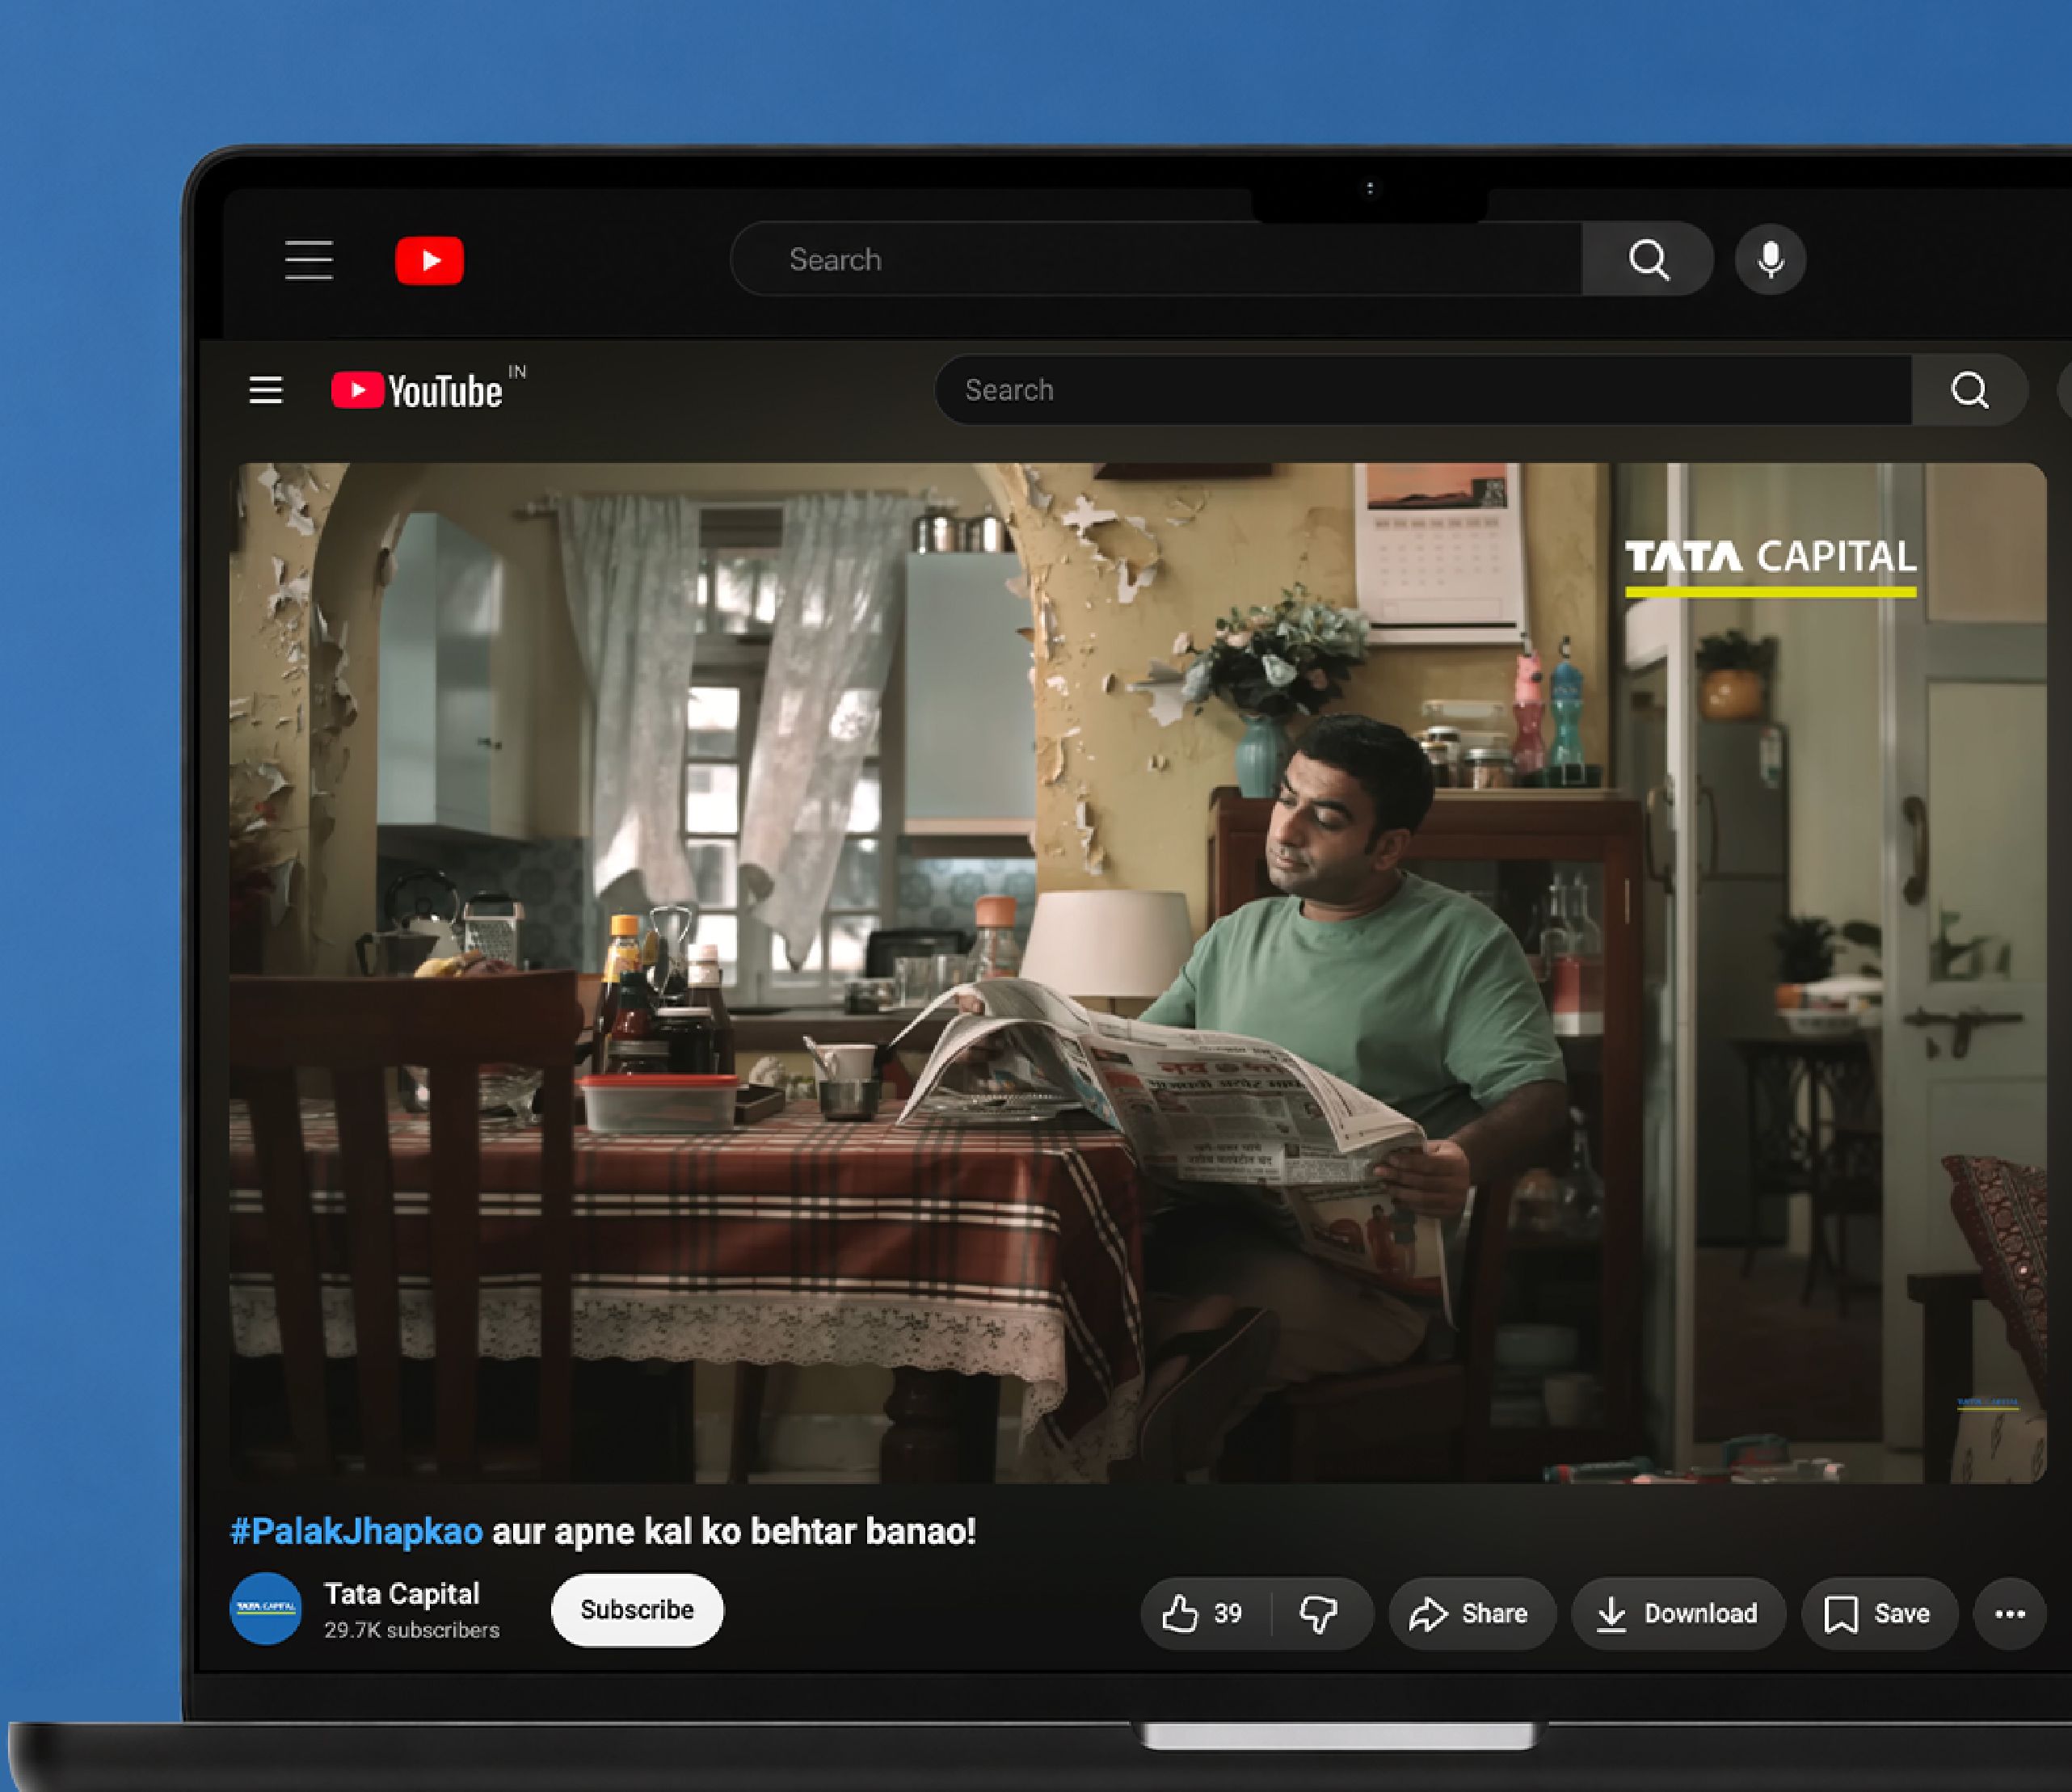Subscribe to the Tata Capital channel
Viewport: 2072px width, 1792px height.
(x=637, y=1610)
